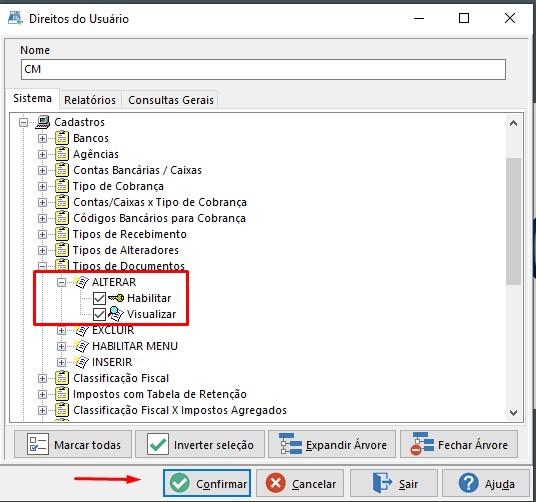536x502 pixels.
Task: Click the HABILITAR MENU document icon
Action: pyautogui.click(x=82, y=346)
